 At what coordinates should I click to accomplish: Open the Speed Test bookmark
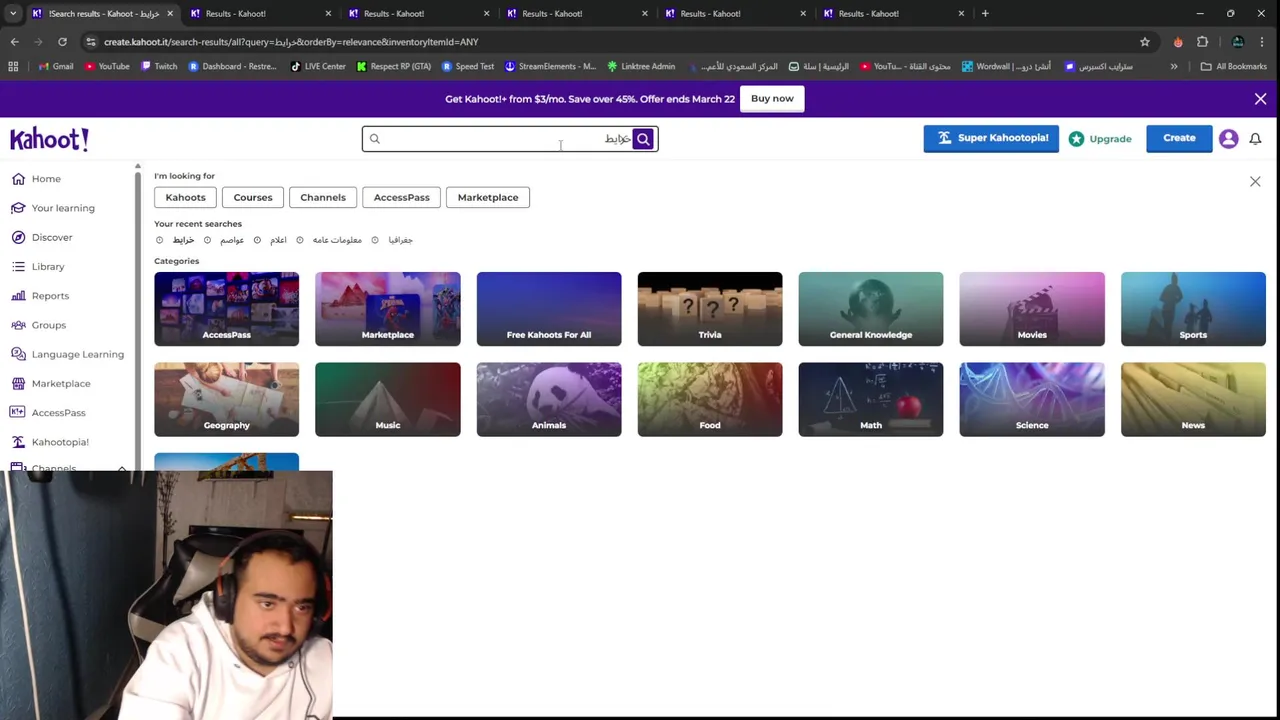pyautogui.click(x=468, y=66)
